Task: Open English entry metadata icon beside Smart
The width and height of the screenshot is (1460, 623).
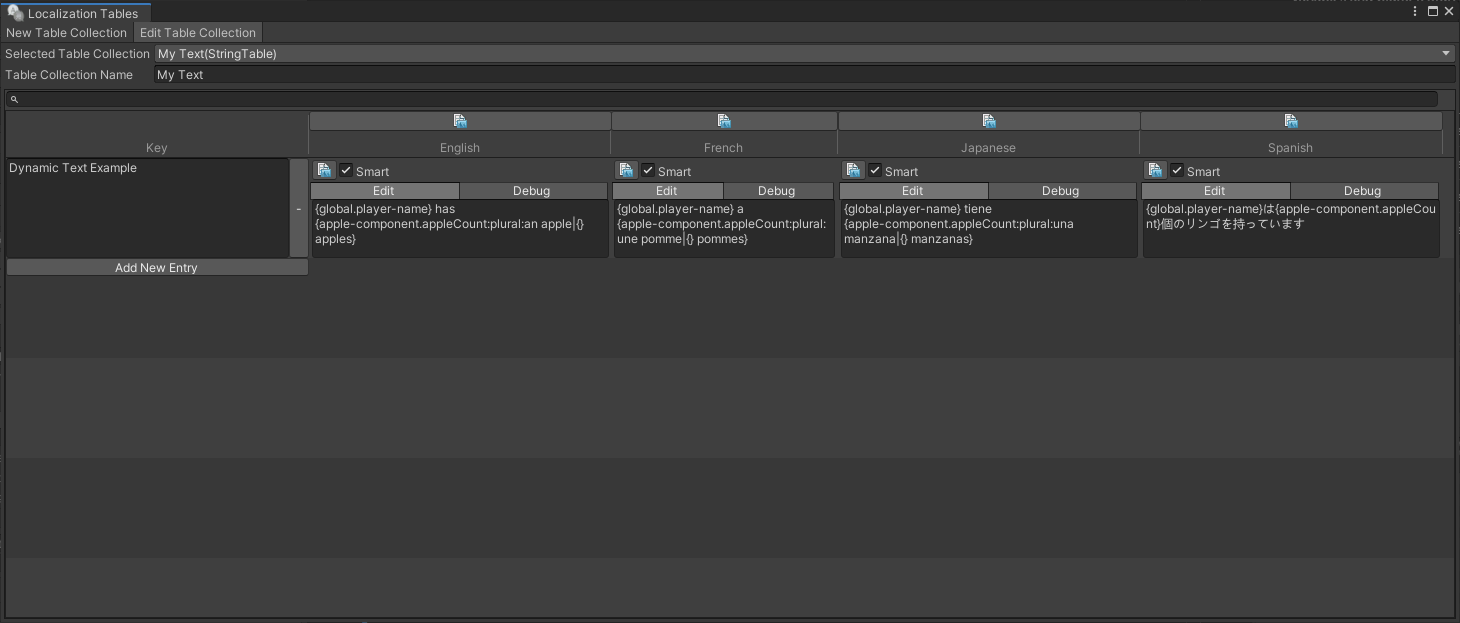Action: click(324, 171)
